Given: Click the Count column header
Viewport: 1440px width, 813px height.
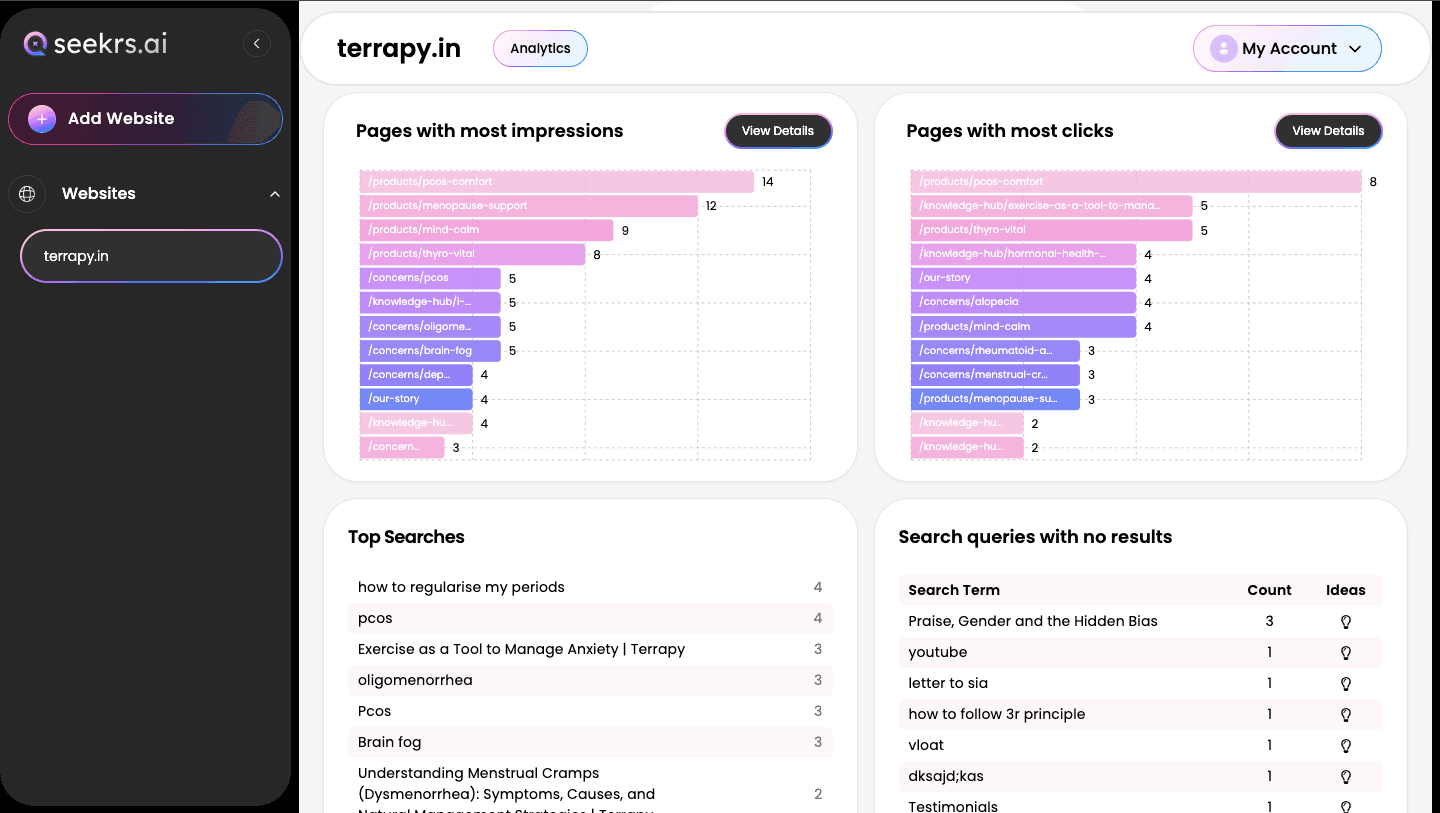Looking at the screenshot, I should [x=1269, y=590].
